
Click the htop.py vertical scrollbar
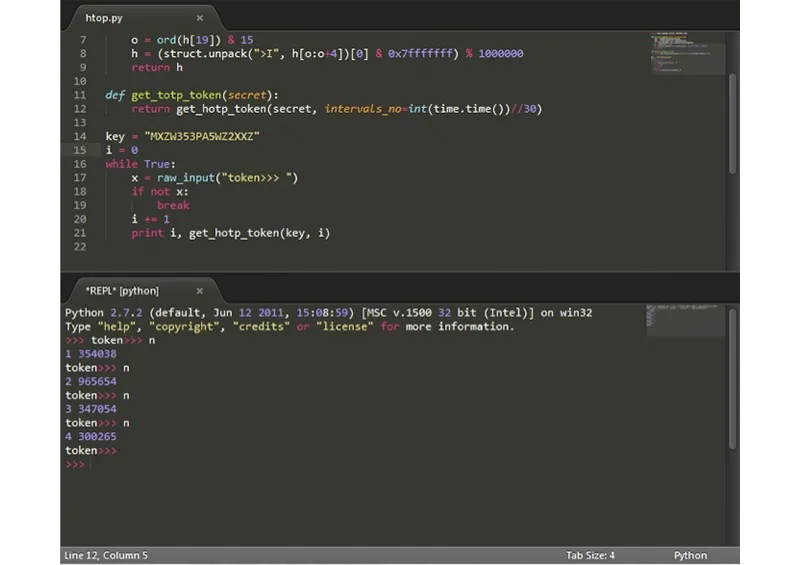733,123
